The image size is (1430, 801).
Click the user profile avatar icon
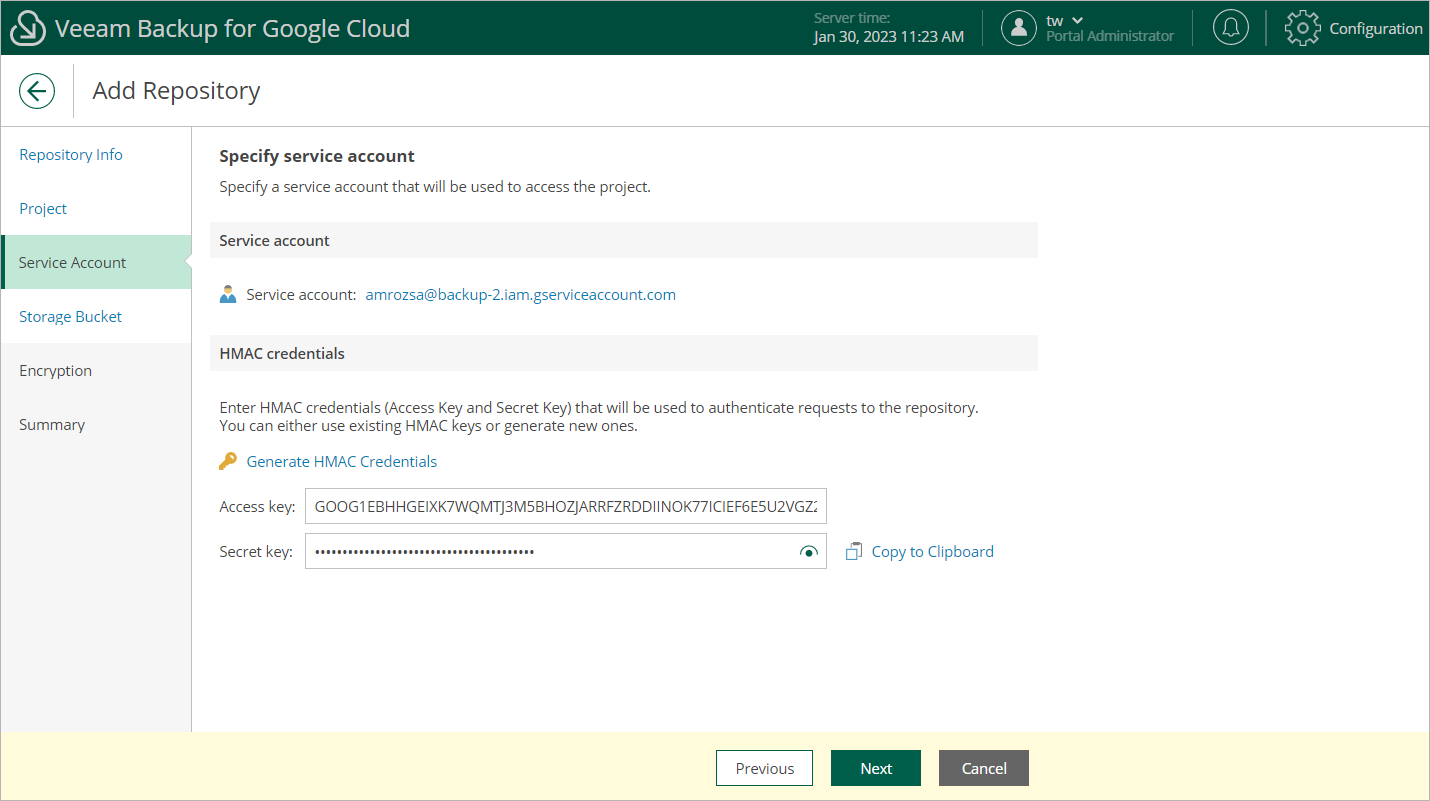(x=1018, y=28)
